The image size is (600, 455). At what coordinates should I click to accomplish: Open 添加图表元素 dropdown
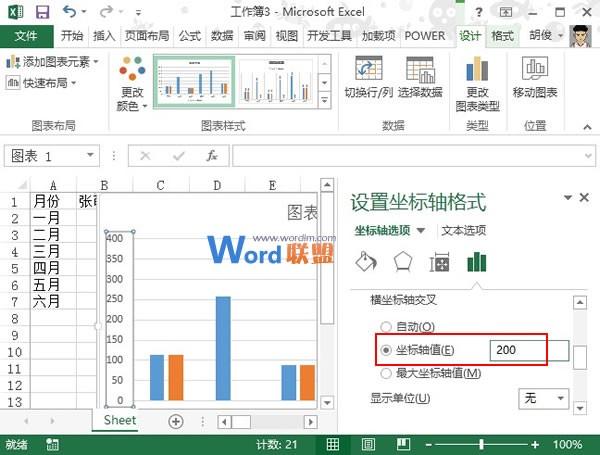(52, 61)
